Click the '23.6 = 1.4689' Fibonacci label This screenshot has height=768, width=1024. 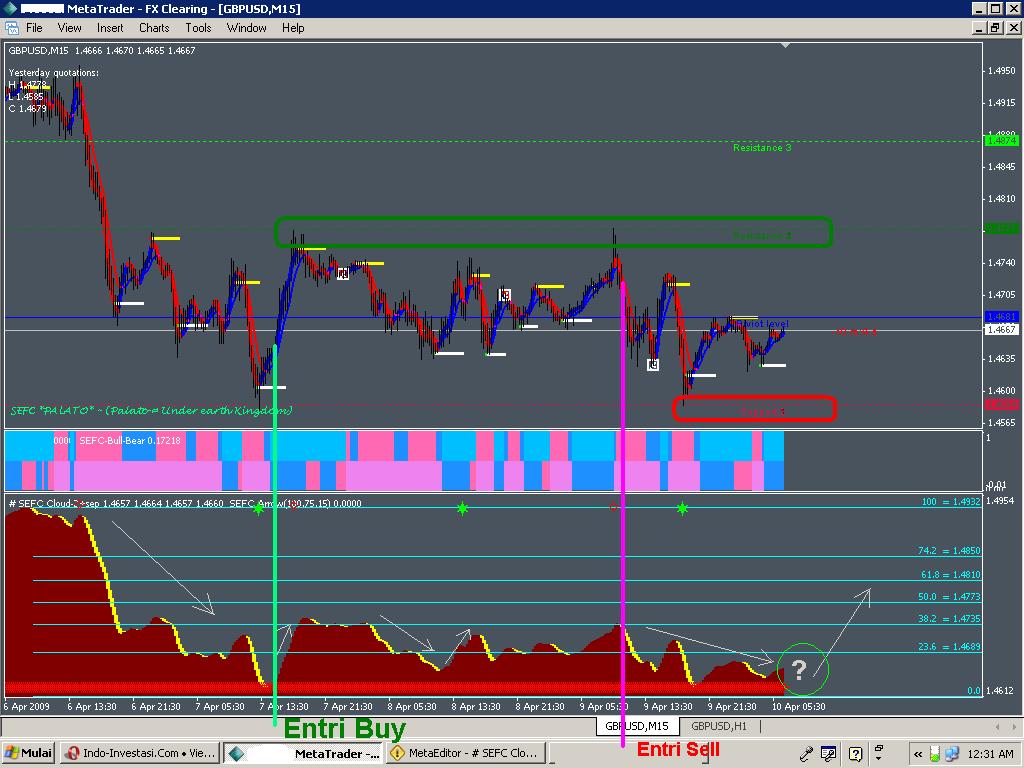point(949,647)
